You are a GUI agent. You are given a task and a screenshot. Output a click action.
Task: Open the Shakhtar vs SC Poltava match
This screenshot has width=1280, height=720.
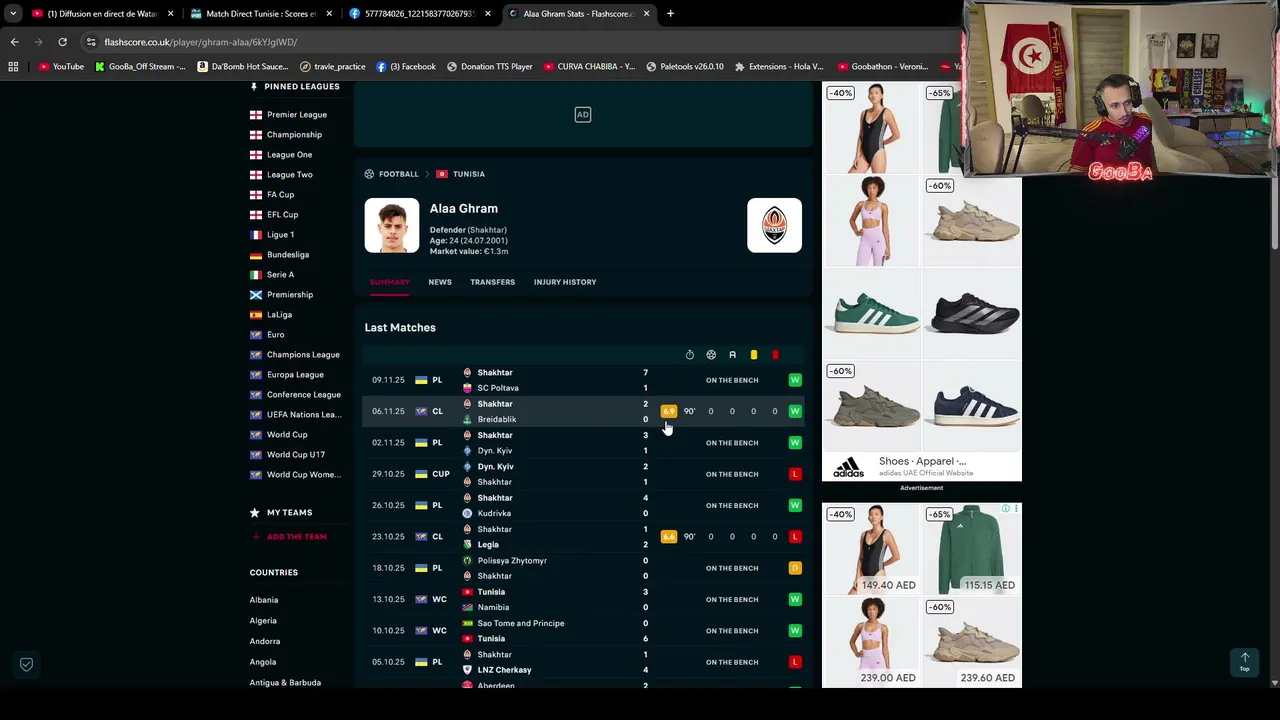[584, 380]
